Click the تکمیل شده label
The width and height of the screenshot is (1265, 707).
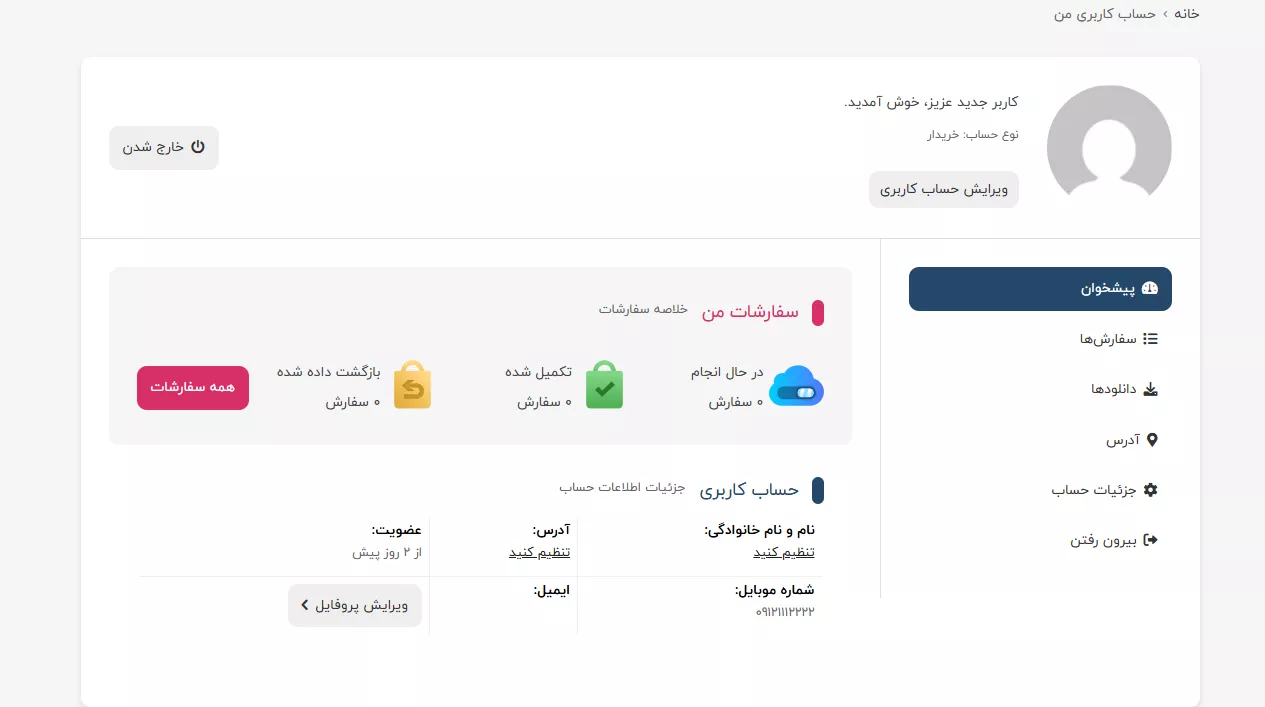coord(538,372)
